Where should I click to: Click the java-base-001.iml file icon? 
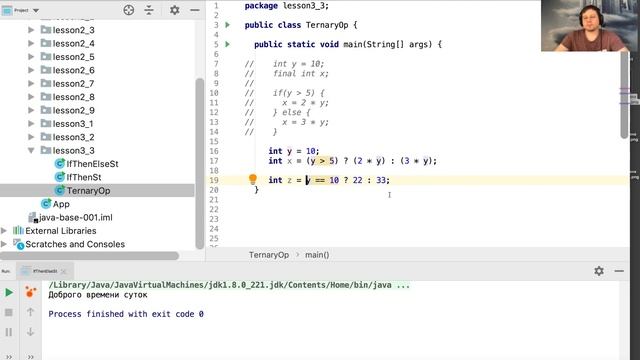(33, 218)
